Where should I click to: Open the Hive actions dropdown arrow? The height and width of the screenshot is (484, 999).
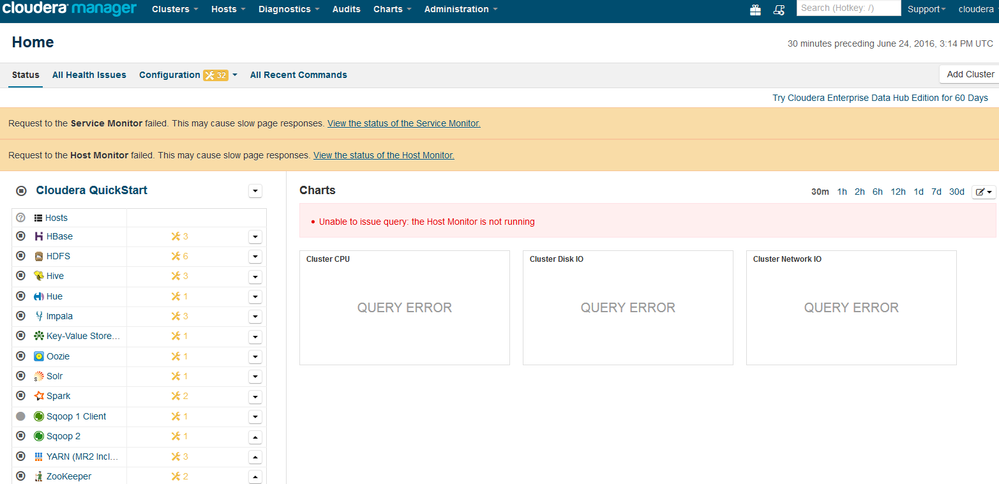pos(255,276)
